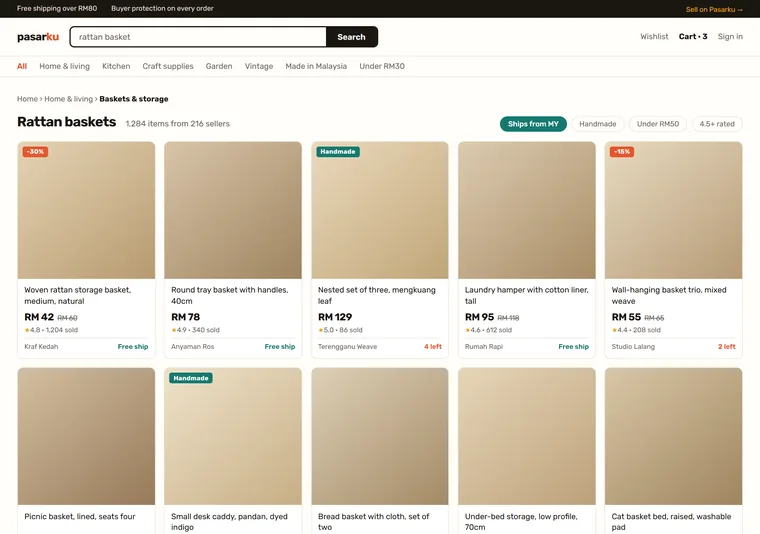Visit seller Anyaman Ros
This screenshot has width=760, height=534.
[x=192, y=347]
